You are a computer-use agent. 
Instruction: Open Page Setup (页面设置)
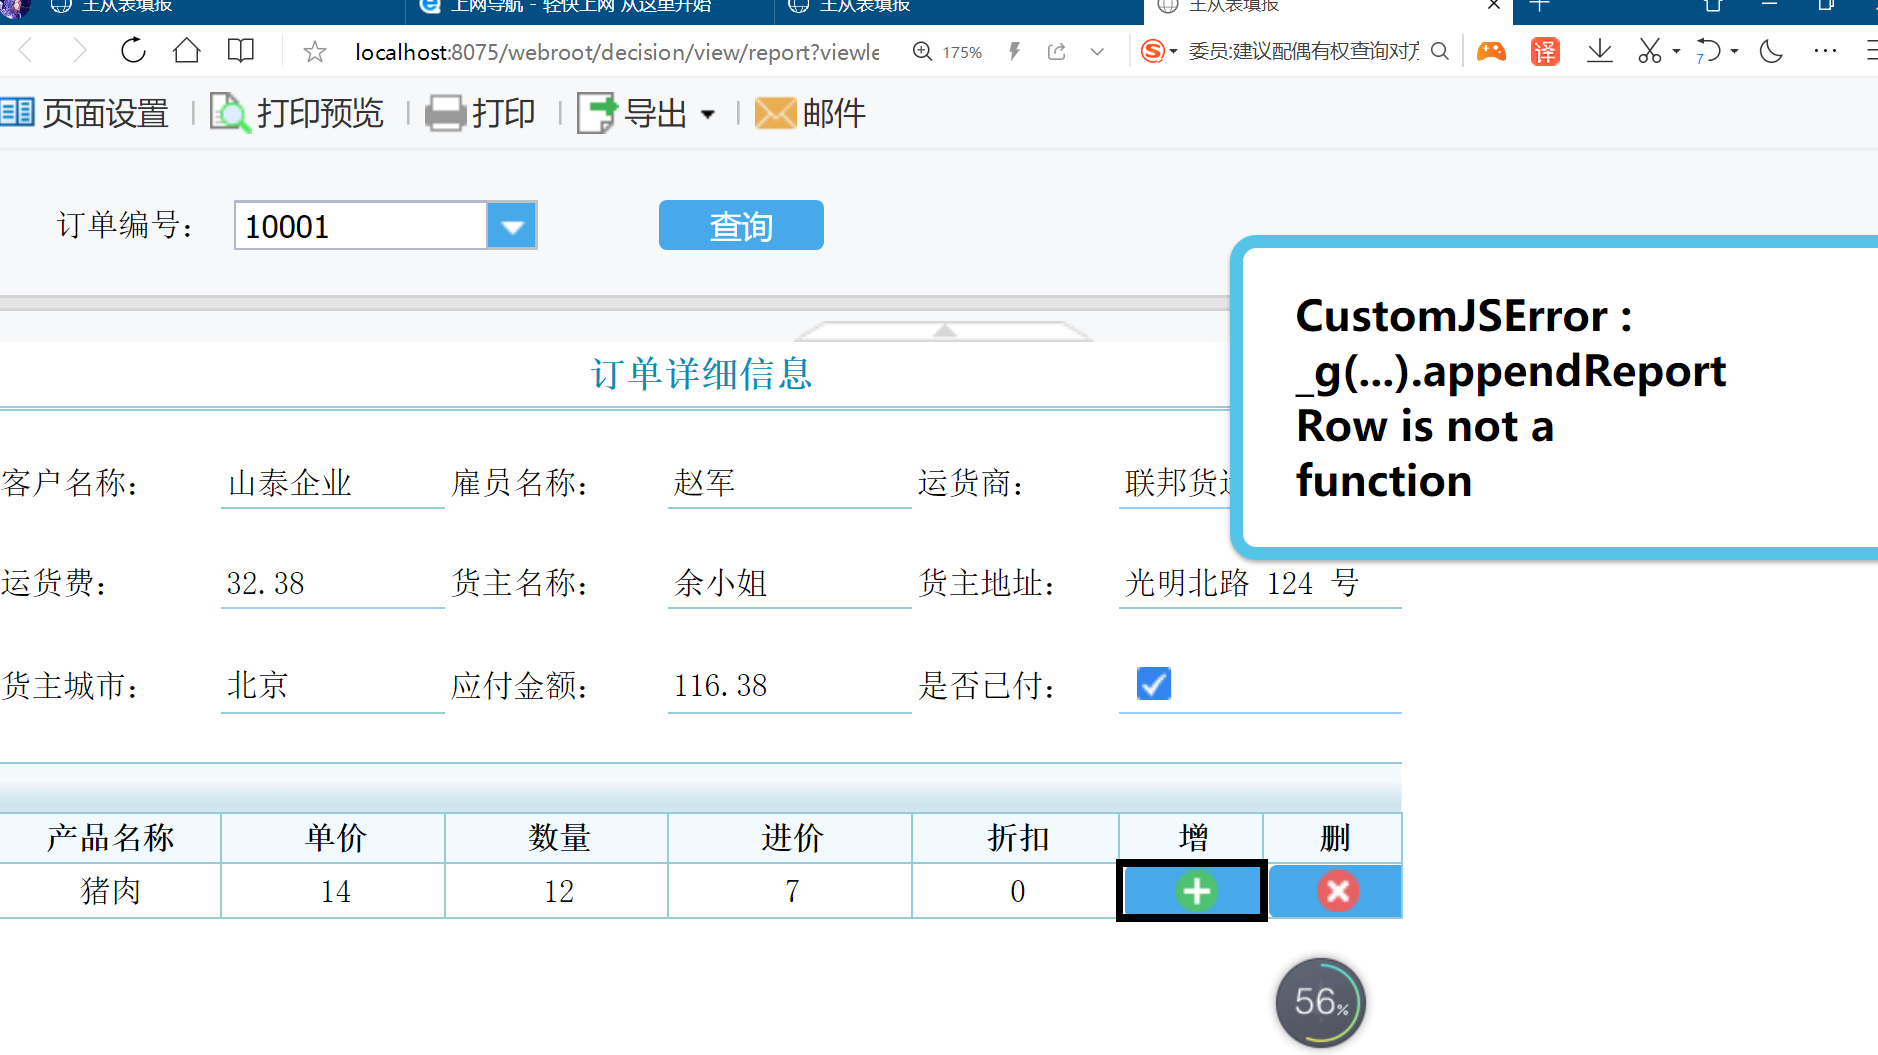coord(86,113)
